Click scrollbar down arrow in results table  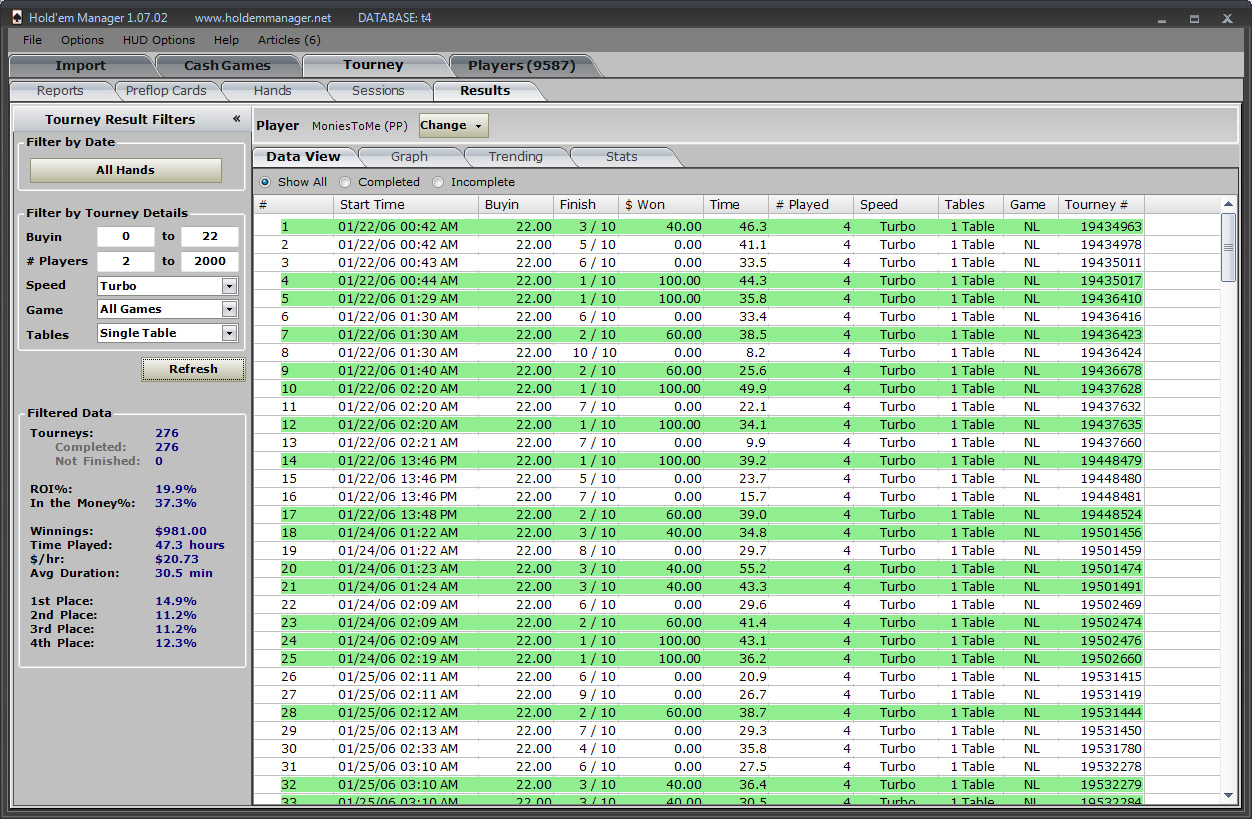tap(1229, 796)
